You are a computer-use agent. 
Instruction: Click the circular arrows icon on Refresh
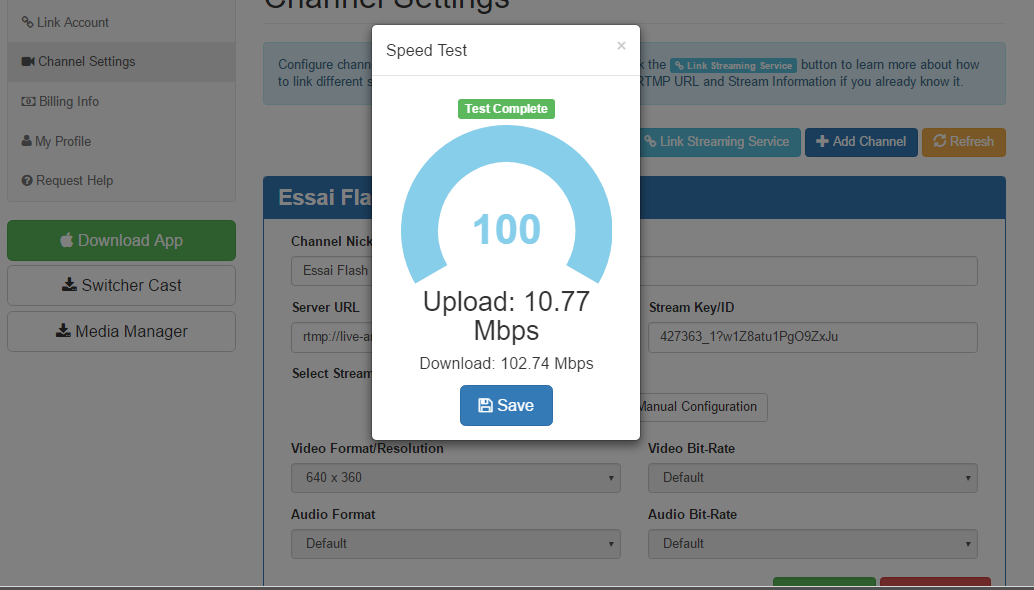940,141
